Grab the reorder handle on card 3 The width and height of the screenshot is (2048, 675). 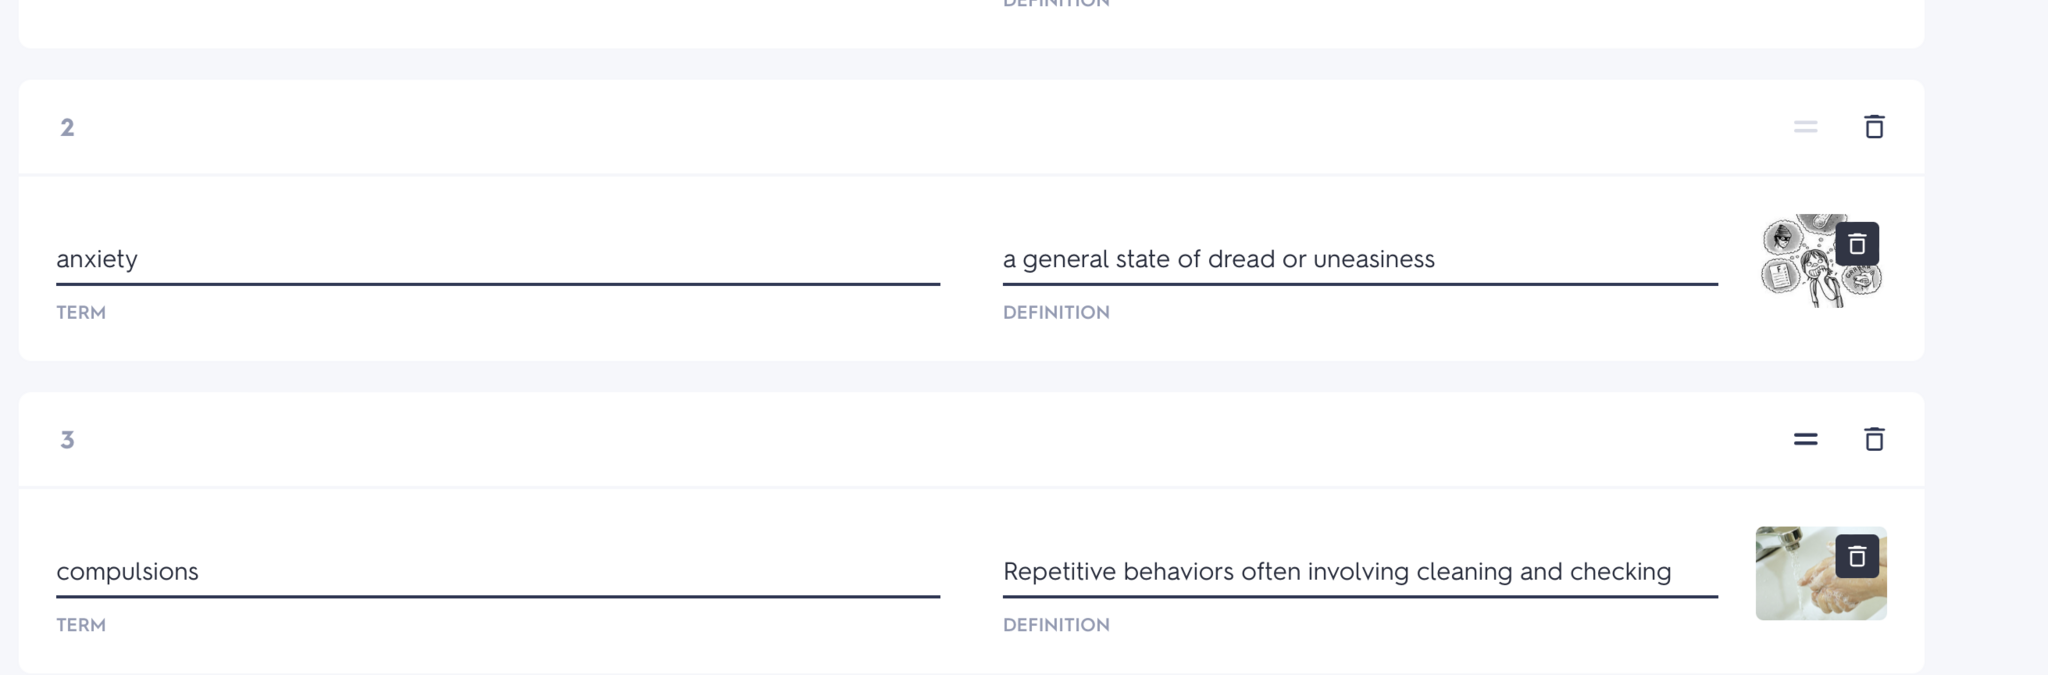point(1805,439)
